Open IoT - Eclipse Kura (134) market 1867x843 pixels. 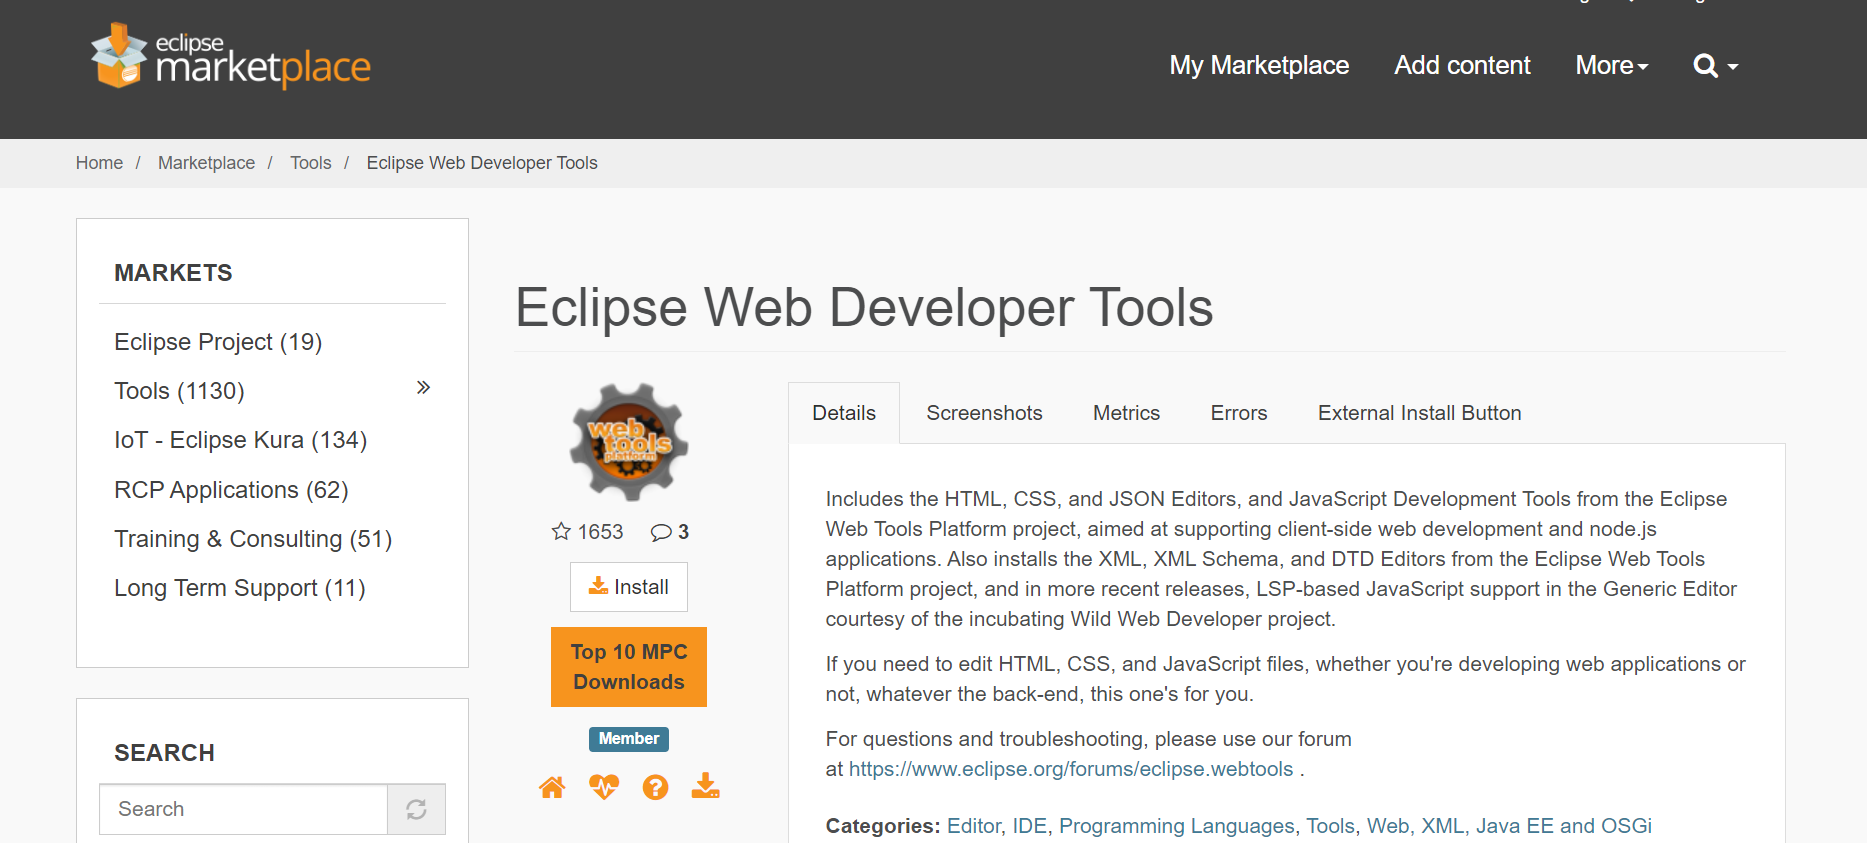click(x=241, y=440)
